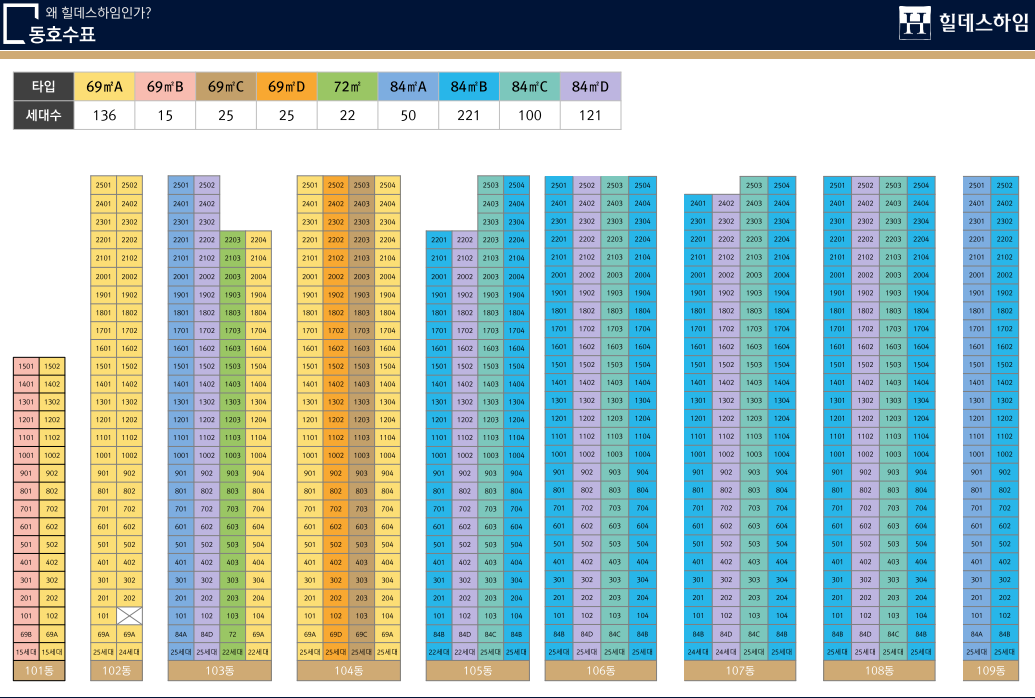Image resolution: width=1035 pixels, height=698 pixels.
Task: Select the 102동 building label
Action: [x=116, y=671]
